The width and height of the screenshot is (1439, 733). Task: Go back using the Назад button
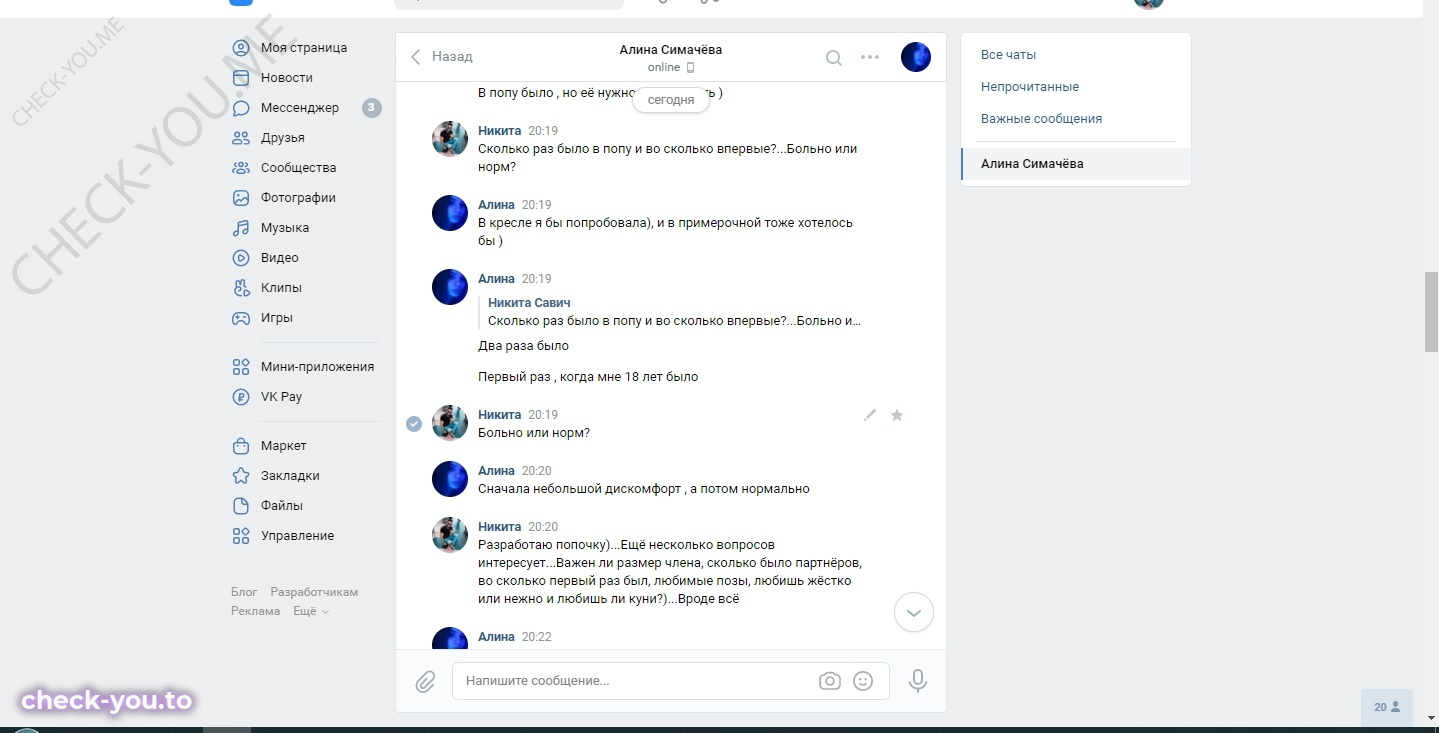[x=441, y=57]
